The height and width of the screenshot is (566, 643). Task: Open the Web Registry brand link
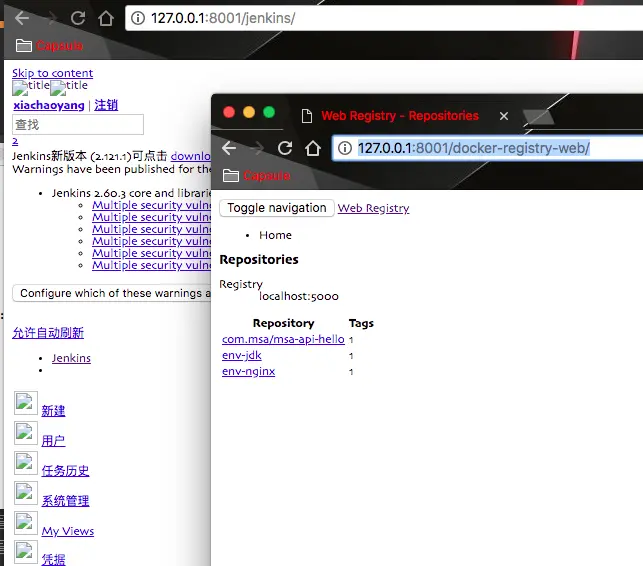374,208
